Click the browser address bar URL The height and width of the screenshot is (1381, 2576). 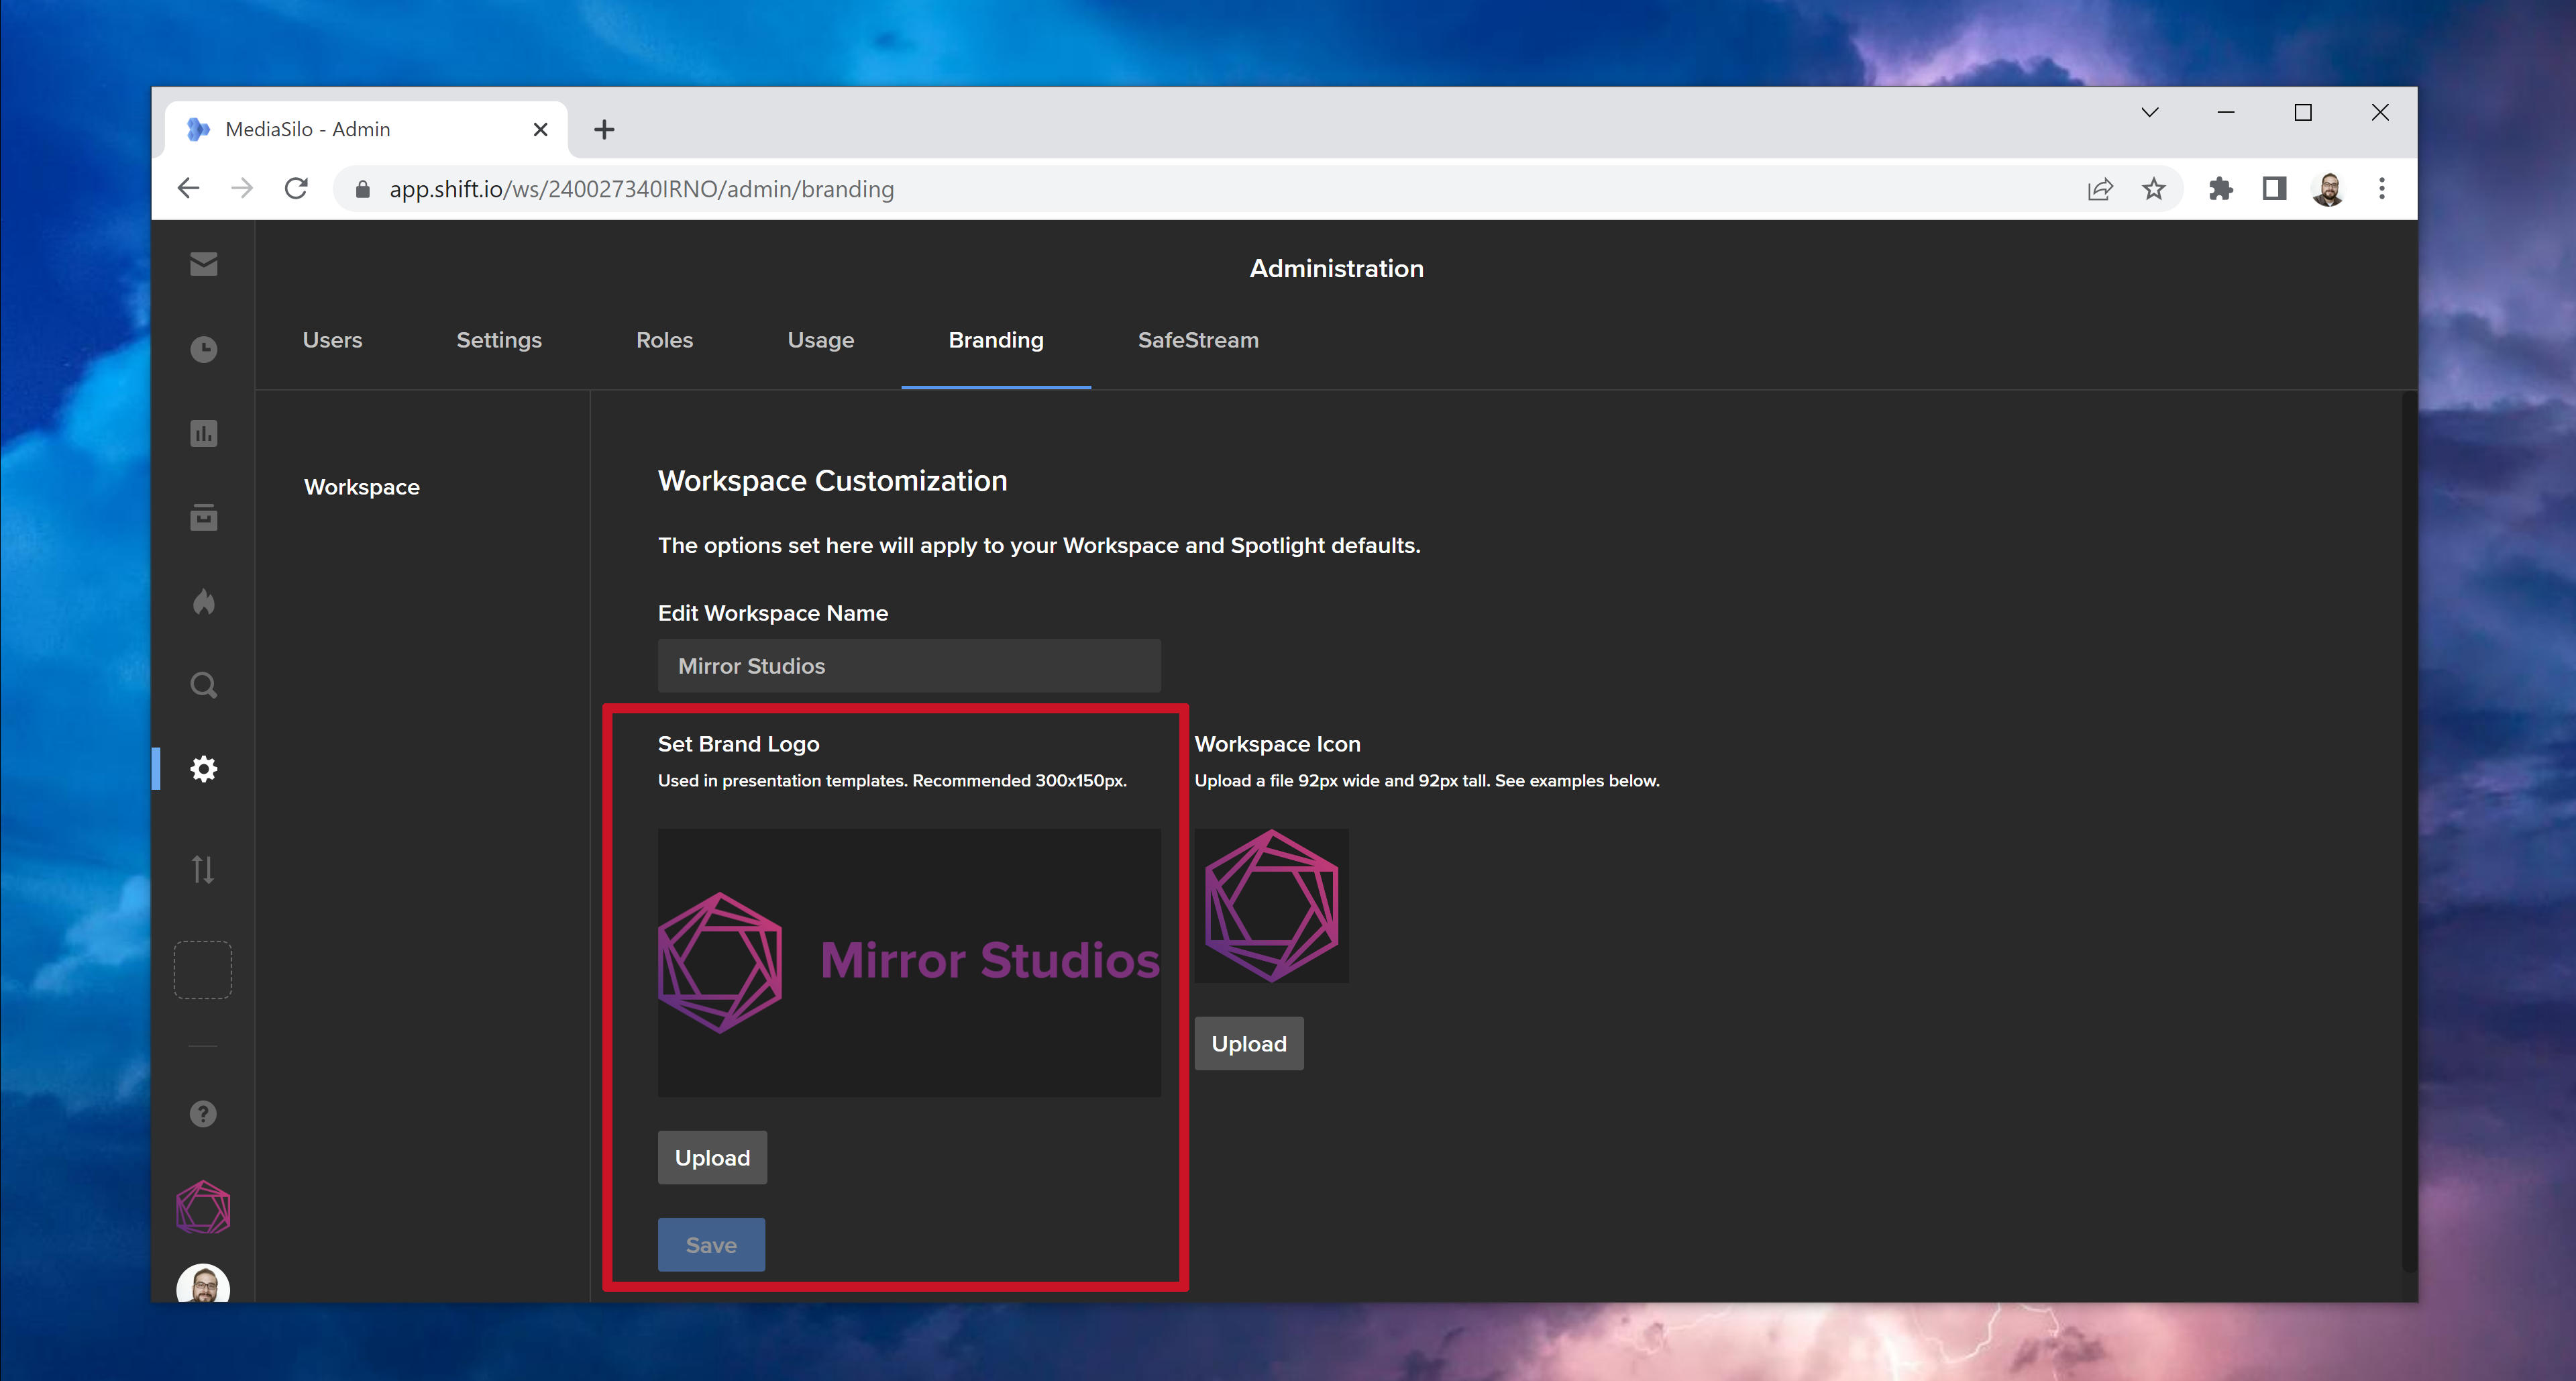point(641,189)
